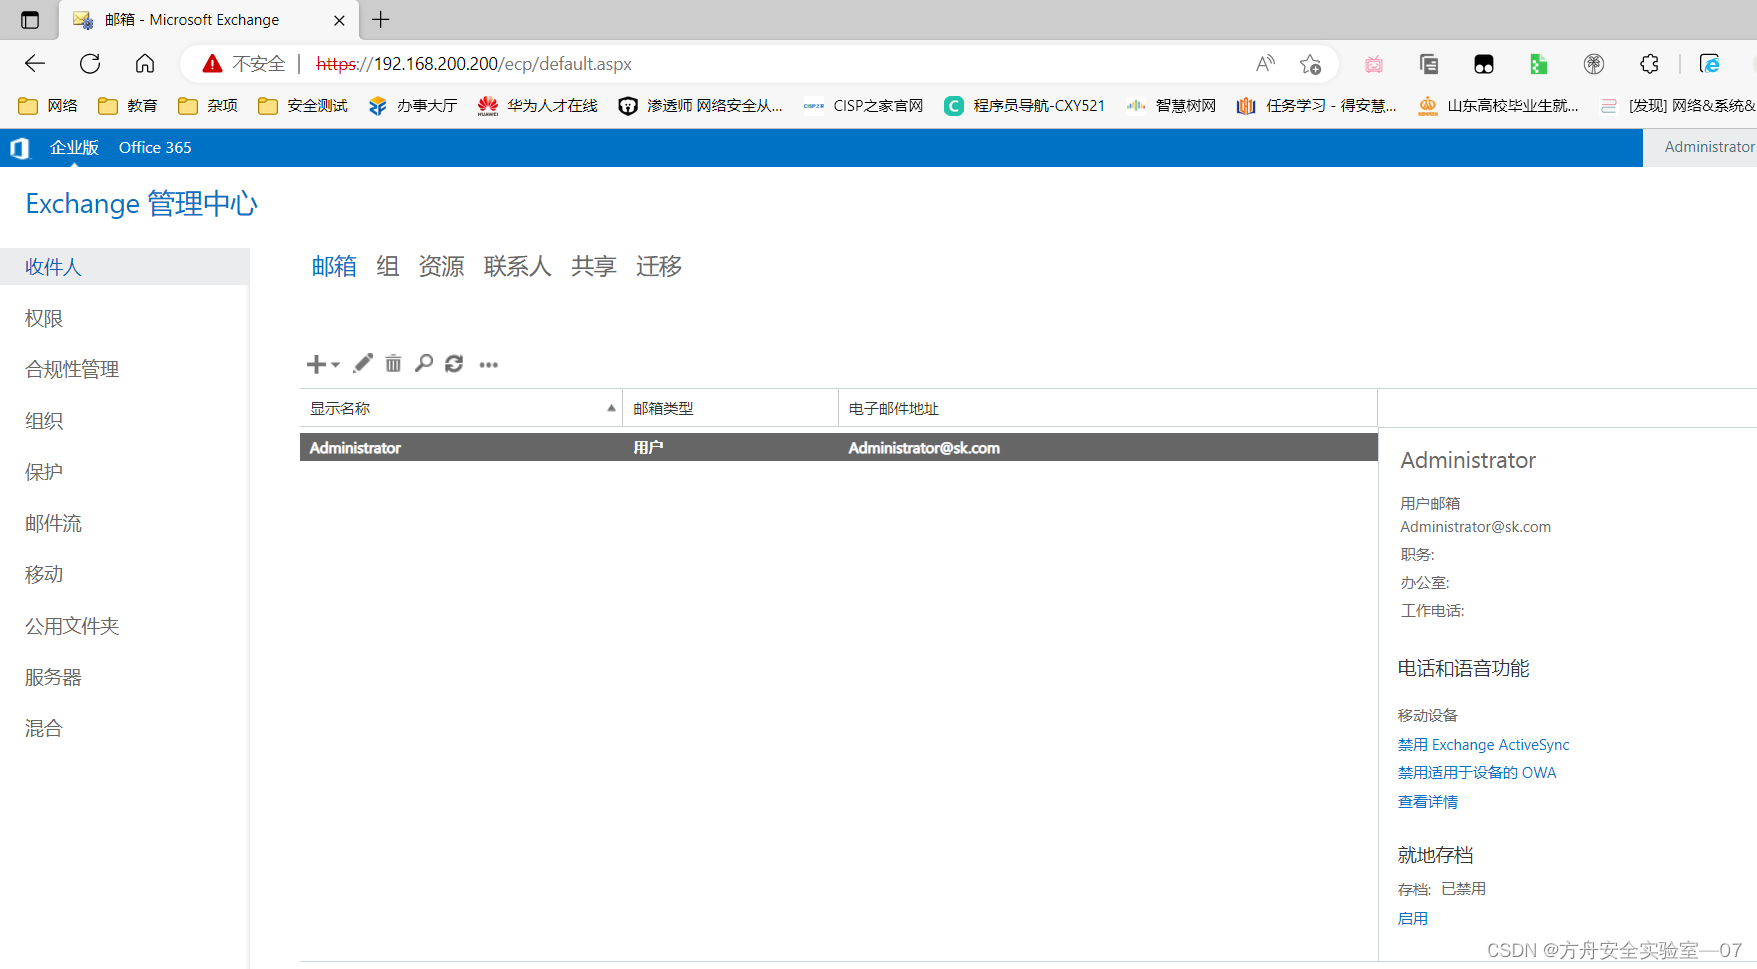The width and height of the screenshot is (1757, 969).
Task: Click the edit pencil icon
Action: tap(363, 363)
